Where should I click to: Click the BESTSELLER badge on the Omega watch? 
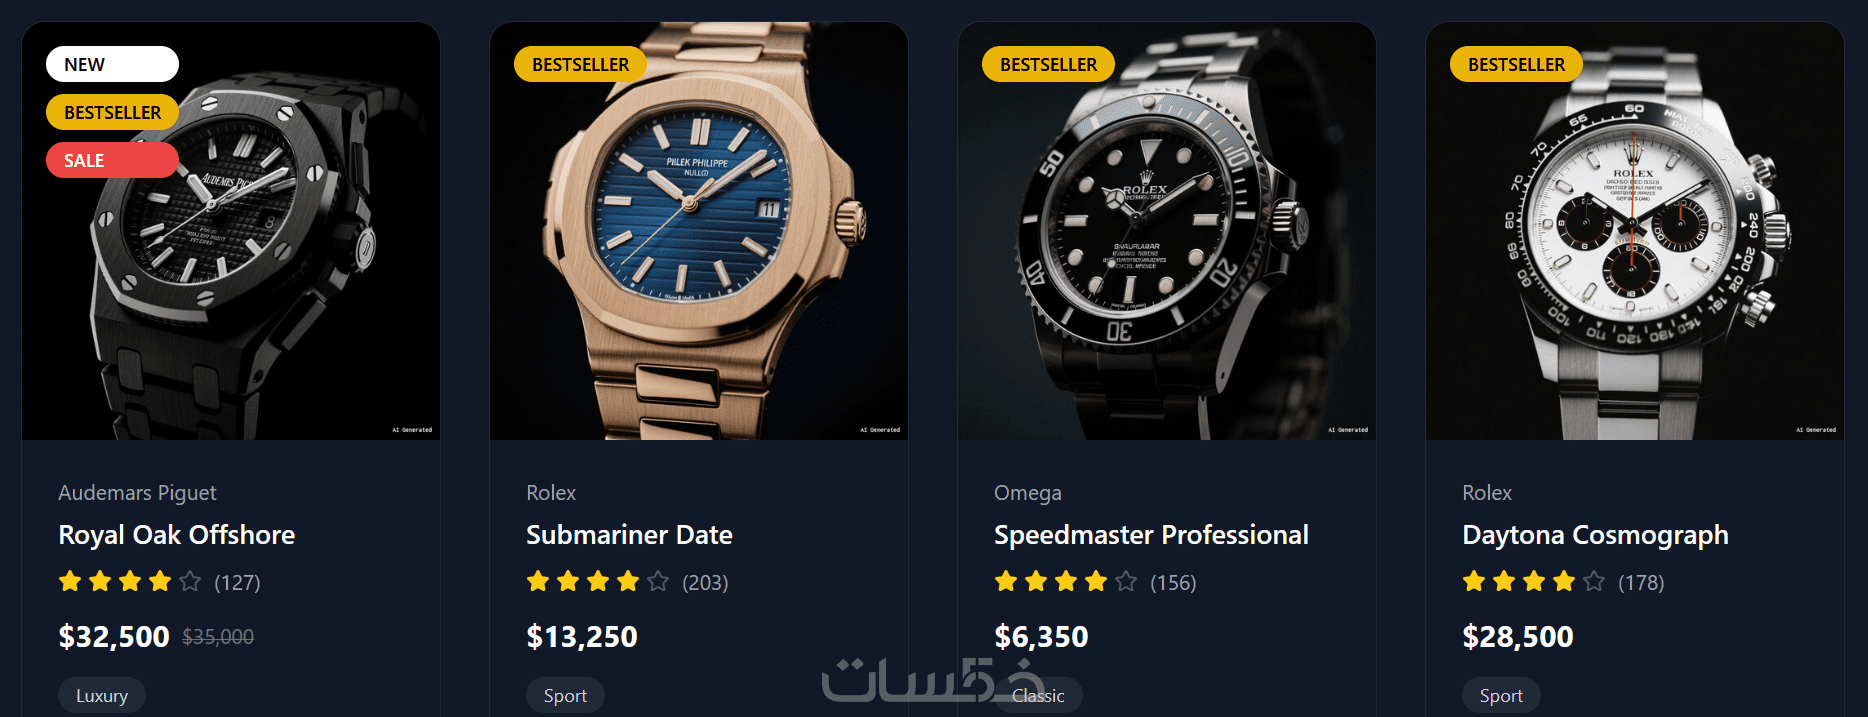[1048, 64]
